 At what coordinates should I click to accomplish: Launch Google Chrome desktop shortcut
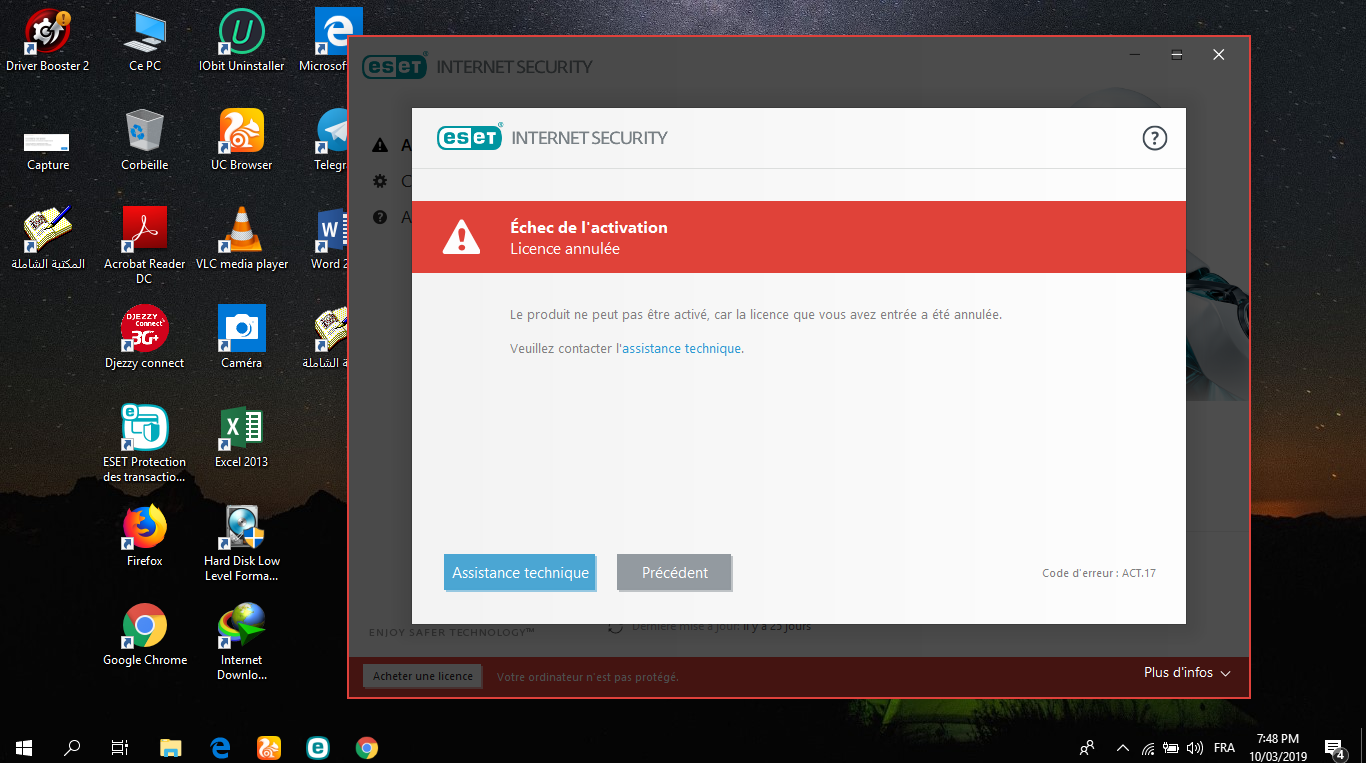[145, 635]
